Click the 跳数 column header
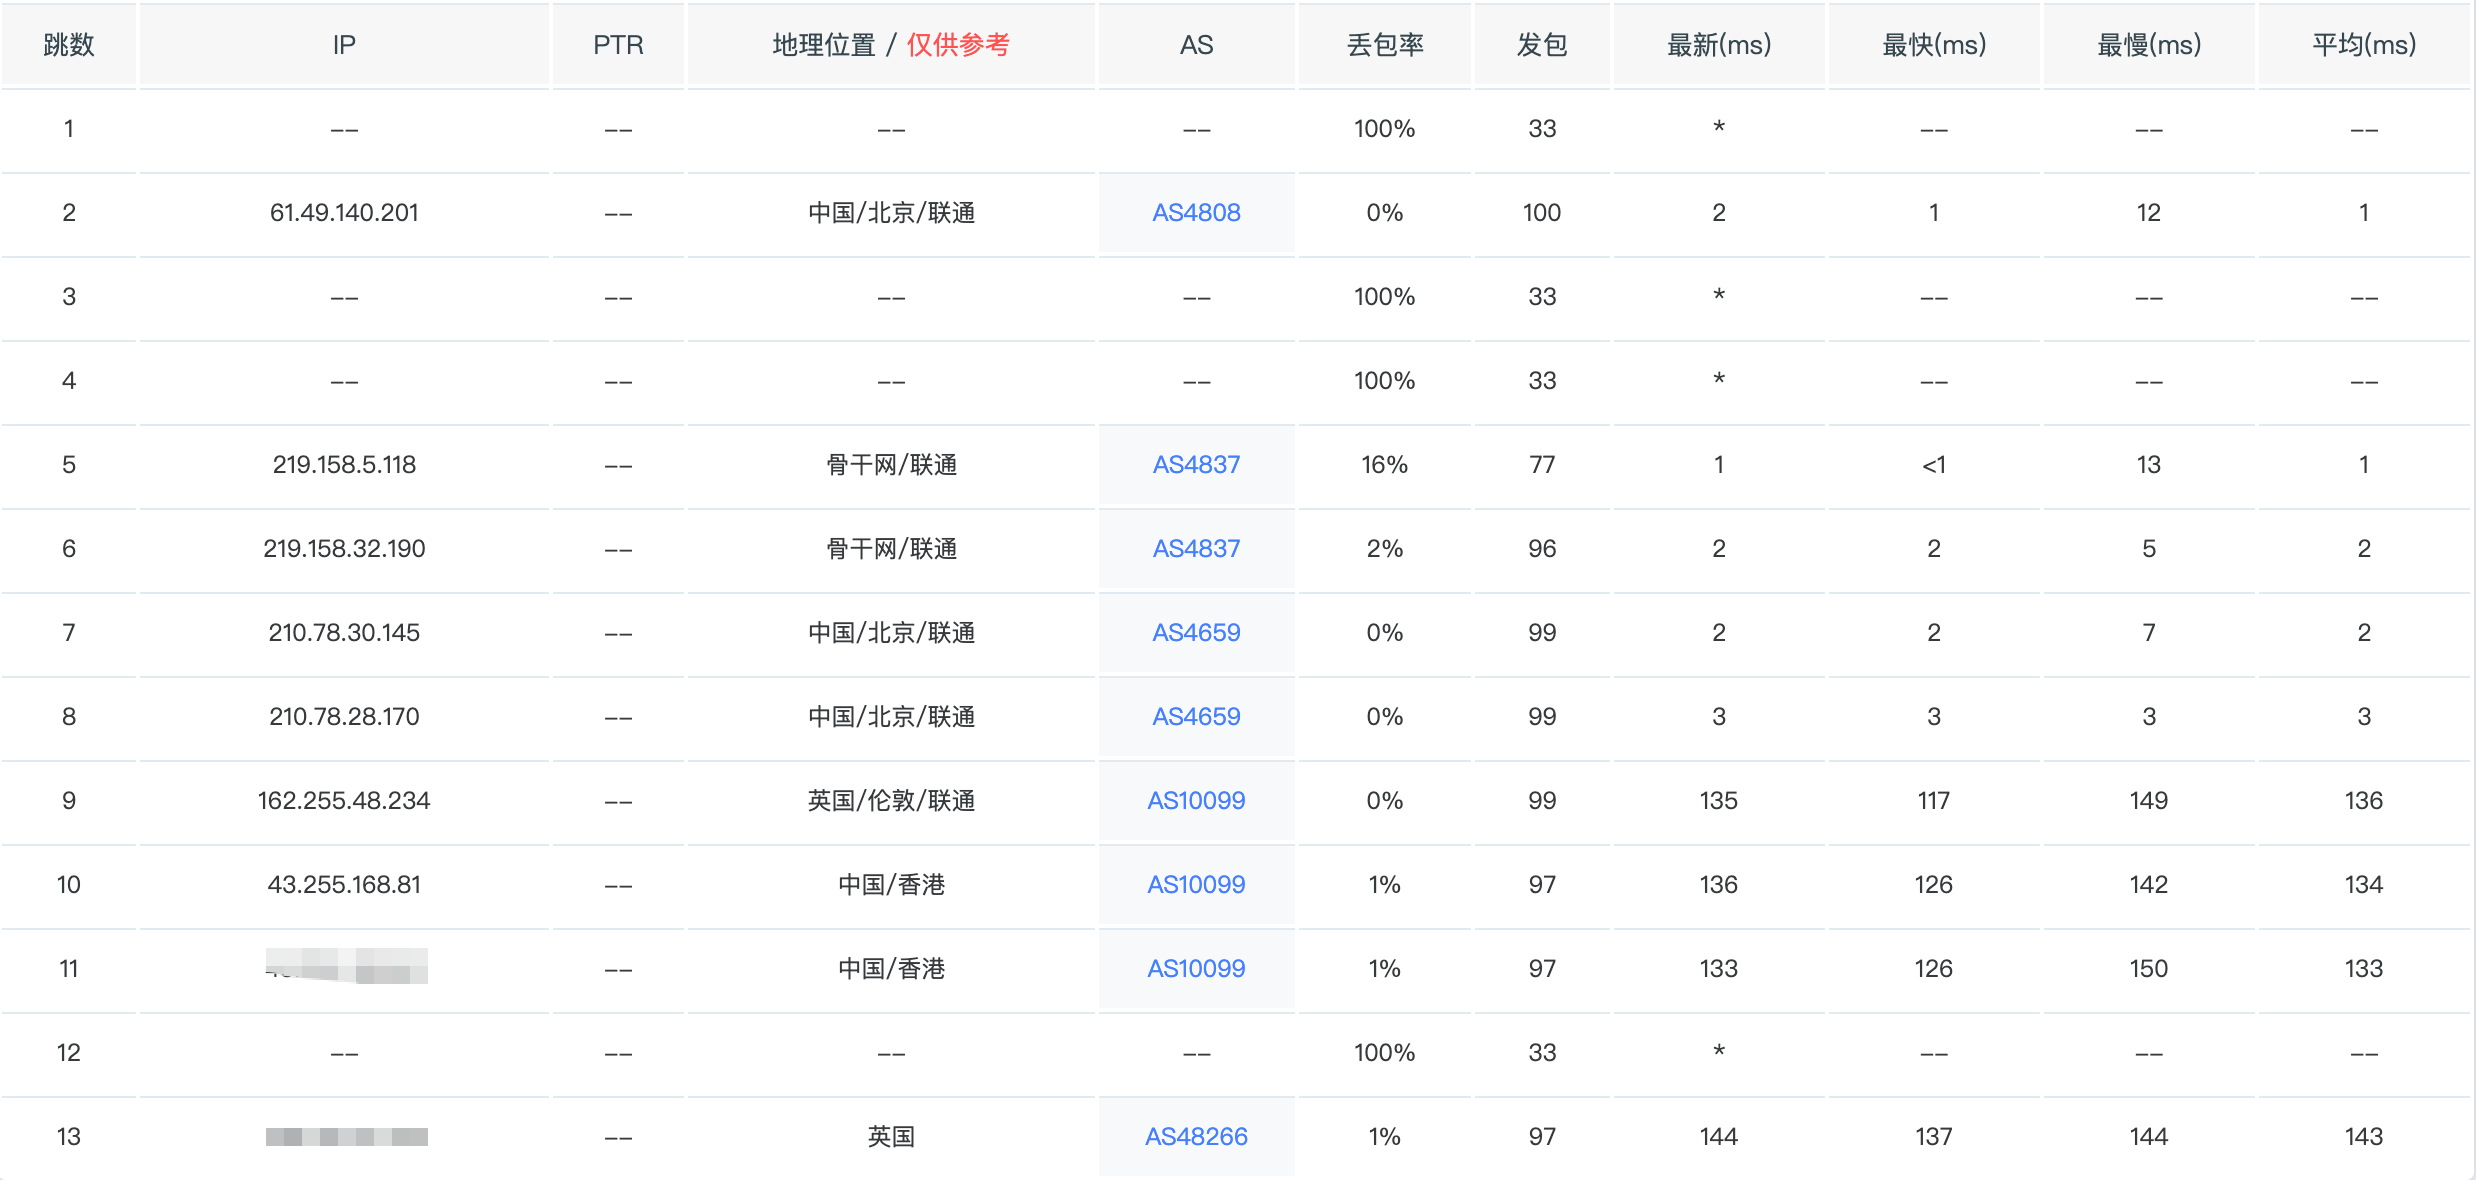The width and height of the screenshot is (2476, 1180). [68, 45]
